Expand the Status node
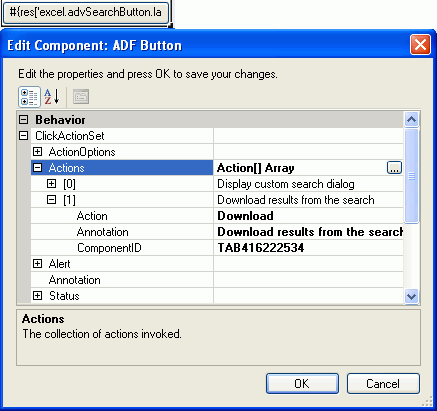 point(38,296)
